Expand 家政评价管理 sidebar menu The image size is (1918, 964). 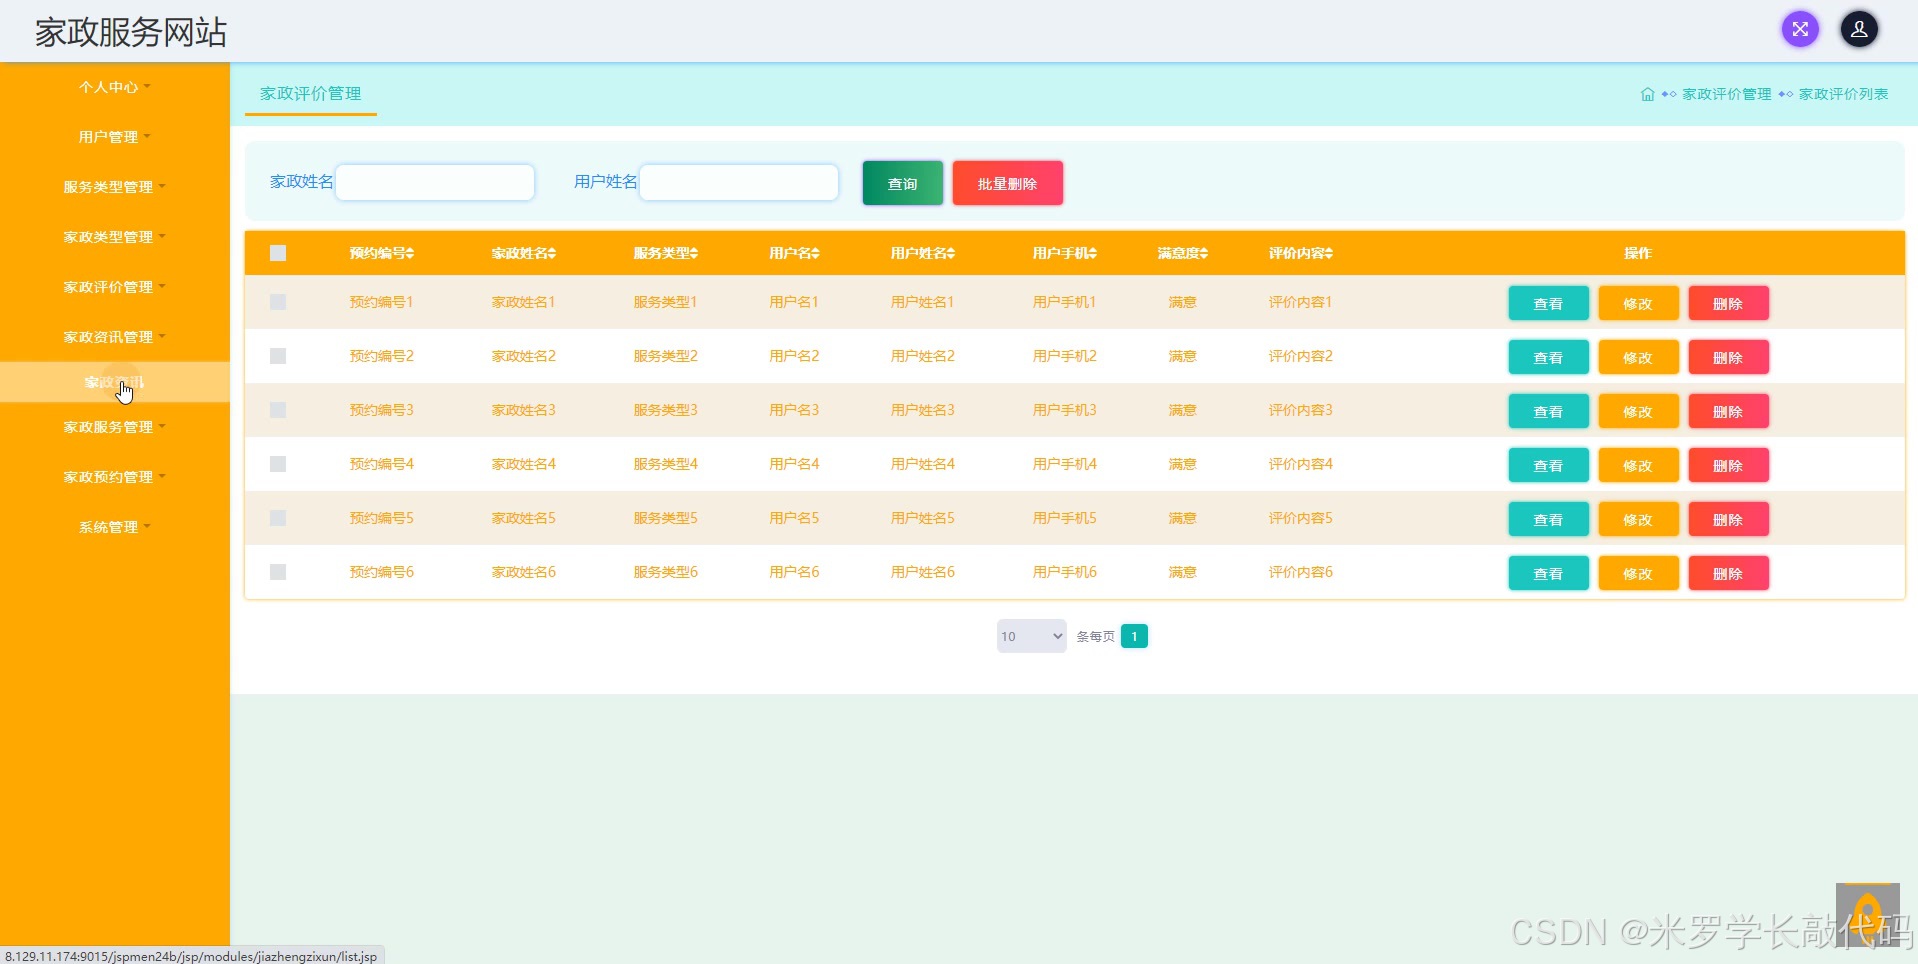(115, 287)
